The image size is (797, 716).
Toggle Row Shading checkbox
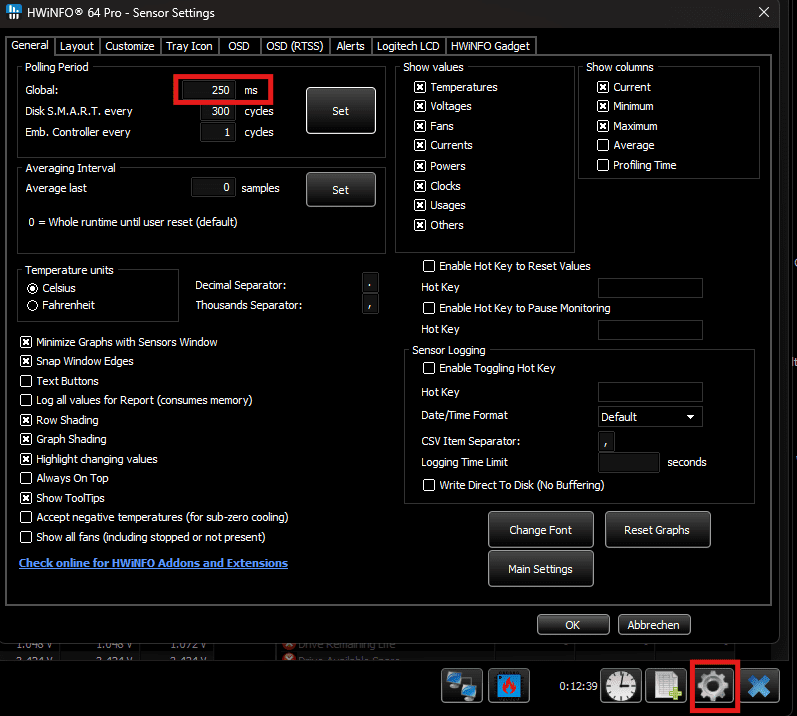click(x=26, y=420)
